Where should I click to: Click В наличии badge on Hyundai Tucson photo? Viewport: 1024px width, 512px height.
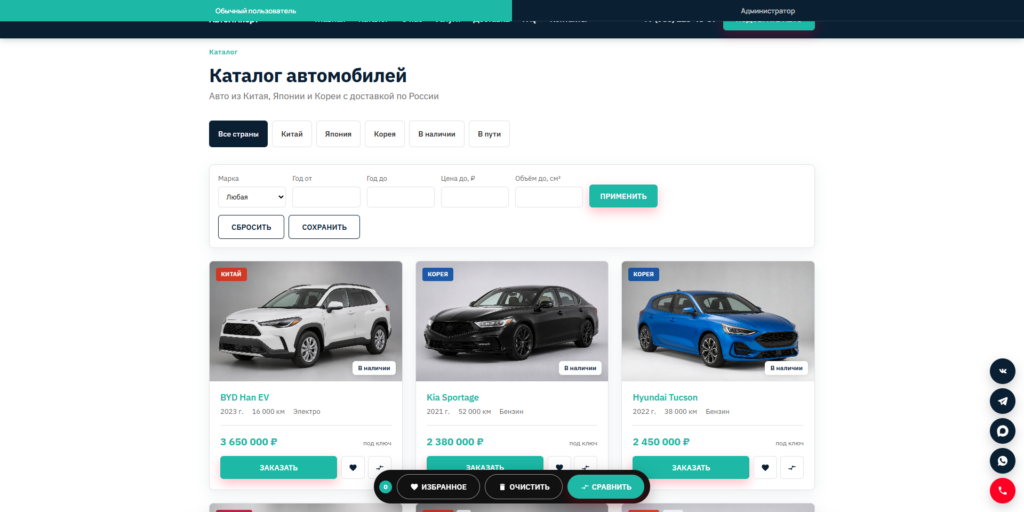786,368
